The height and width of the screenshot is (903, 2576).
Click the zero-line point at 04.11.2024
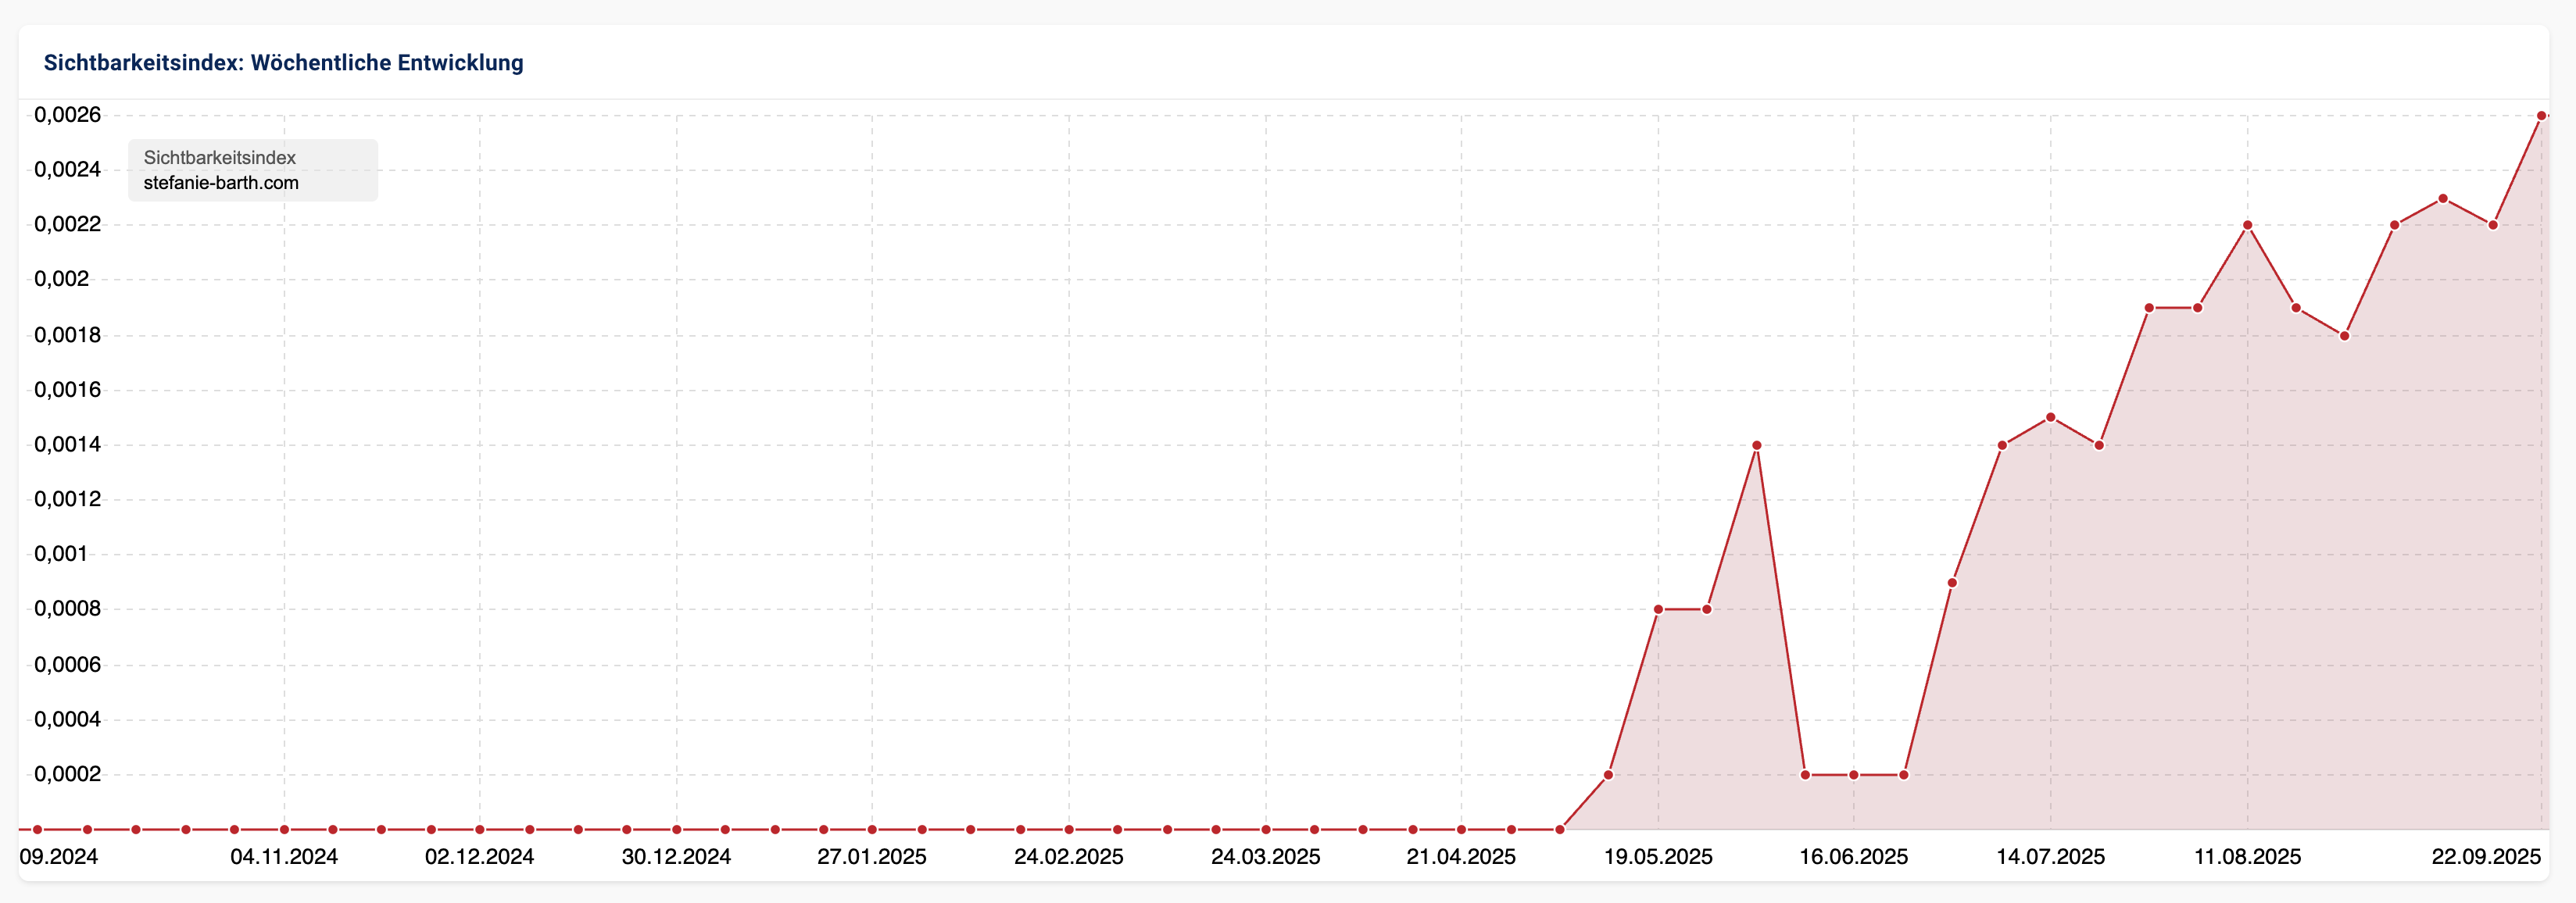pos(284,829)
